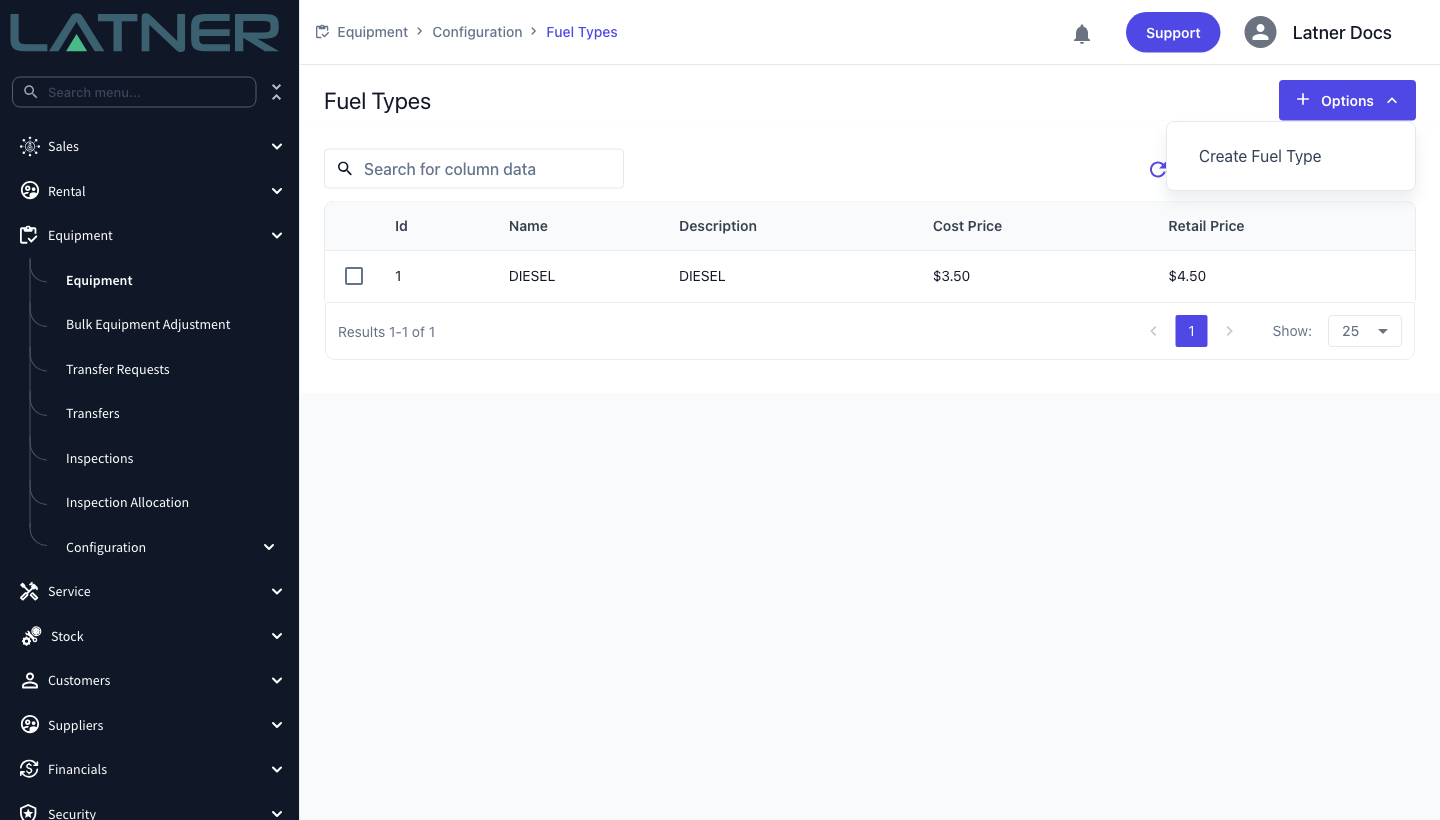Image resolution: width=1440 pixels, height=820 pixels.
Task: Expand the Rental menu chevron
Action: 277,191
